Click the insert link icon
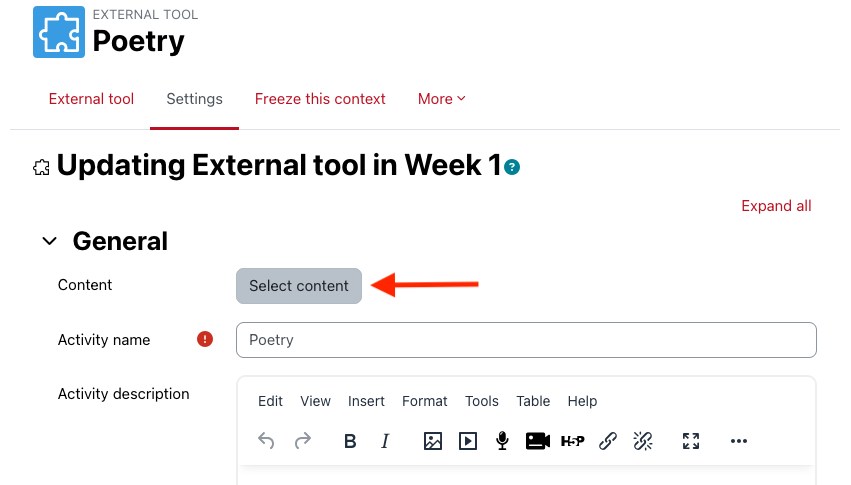The image size is (851, 485). [x=607, y=441]
